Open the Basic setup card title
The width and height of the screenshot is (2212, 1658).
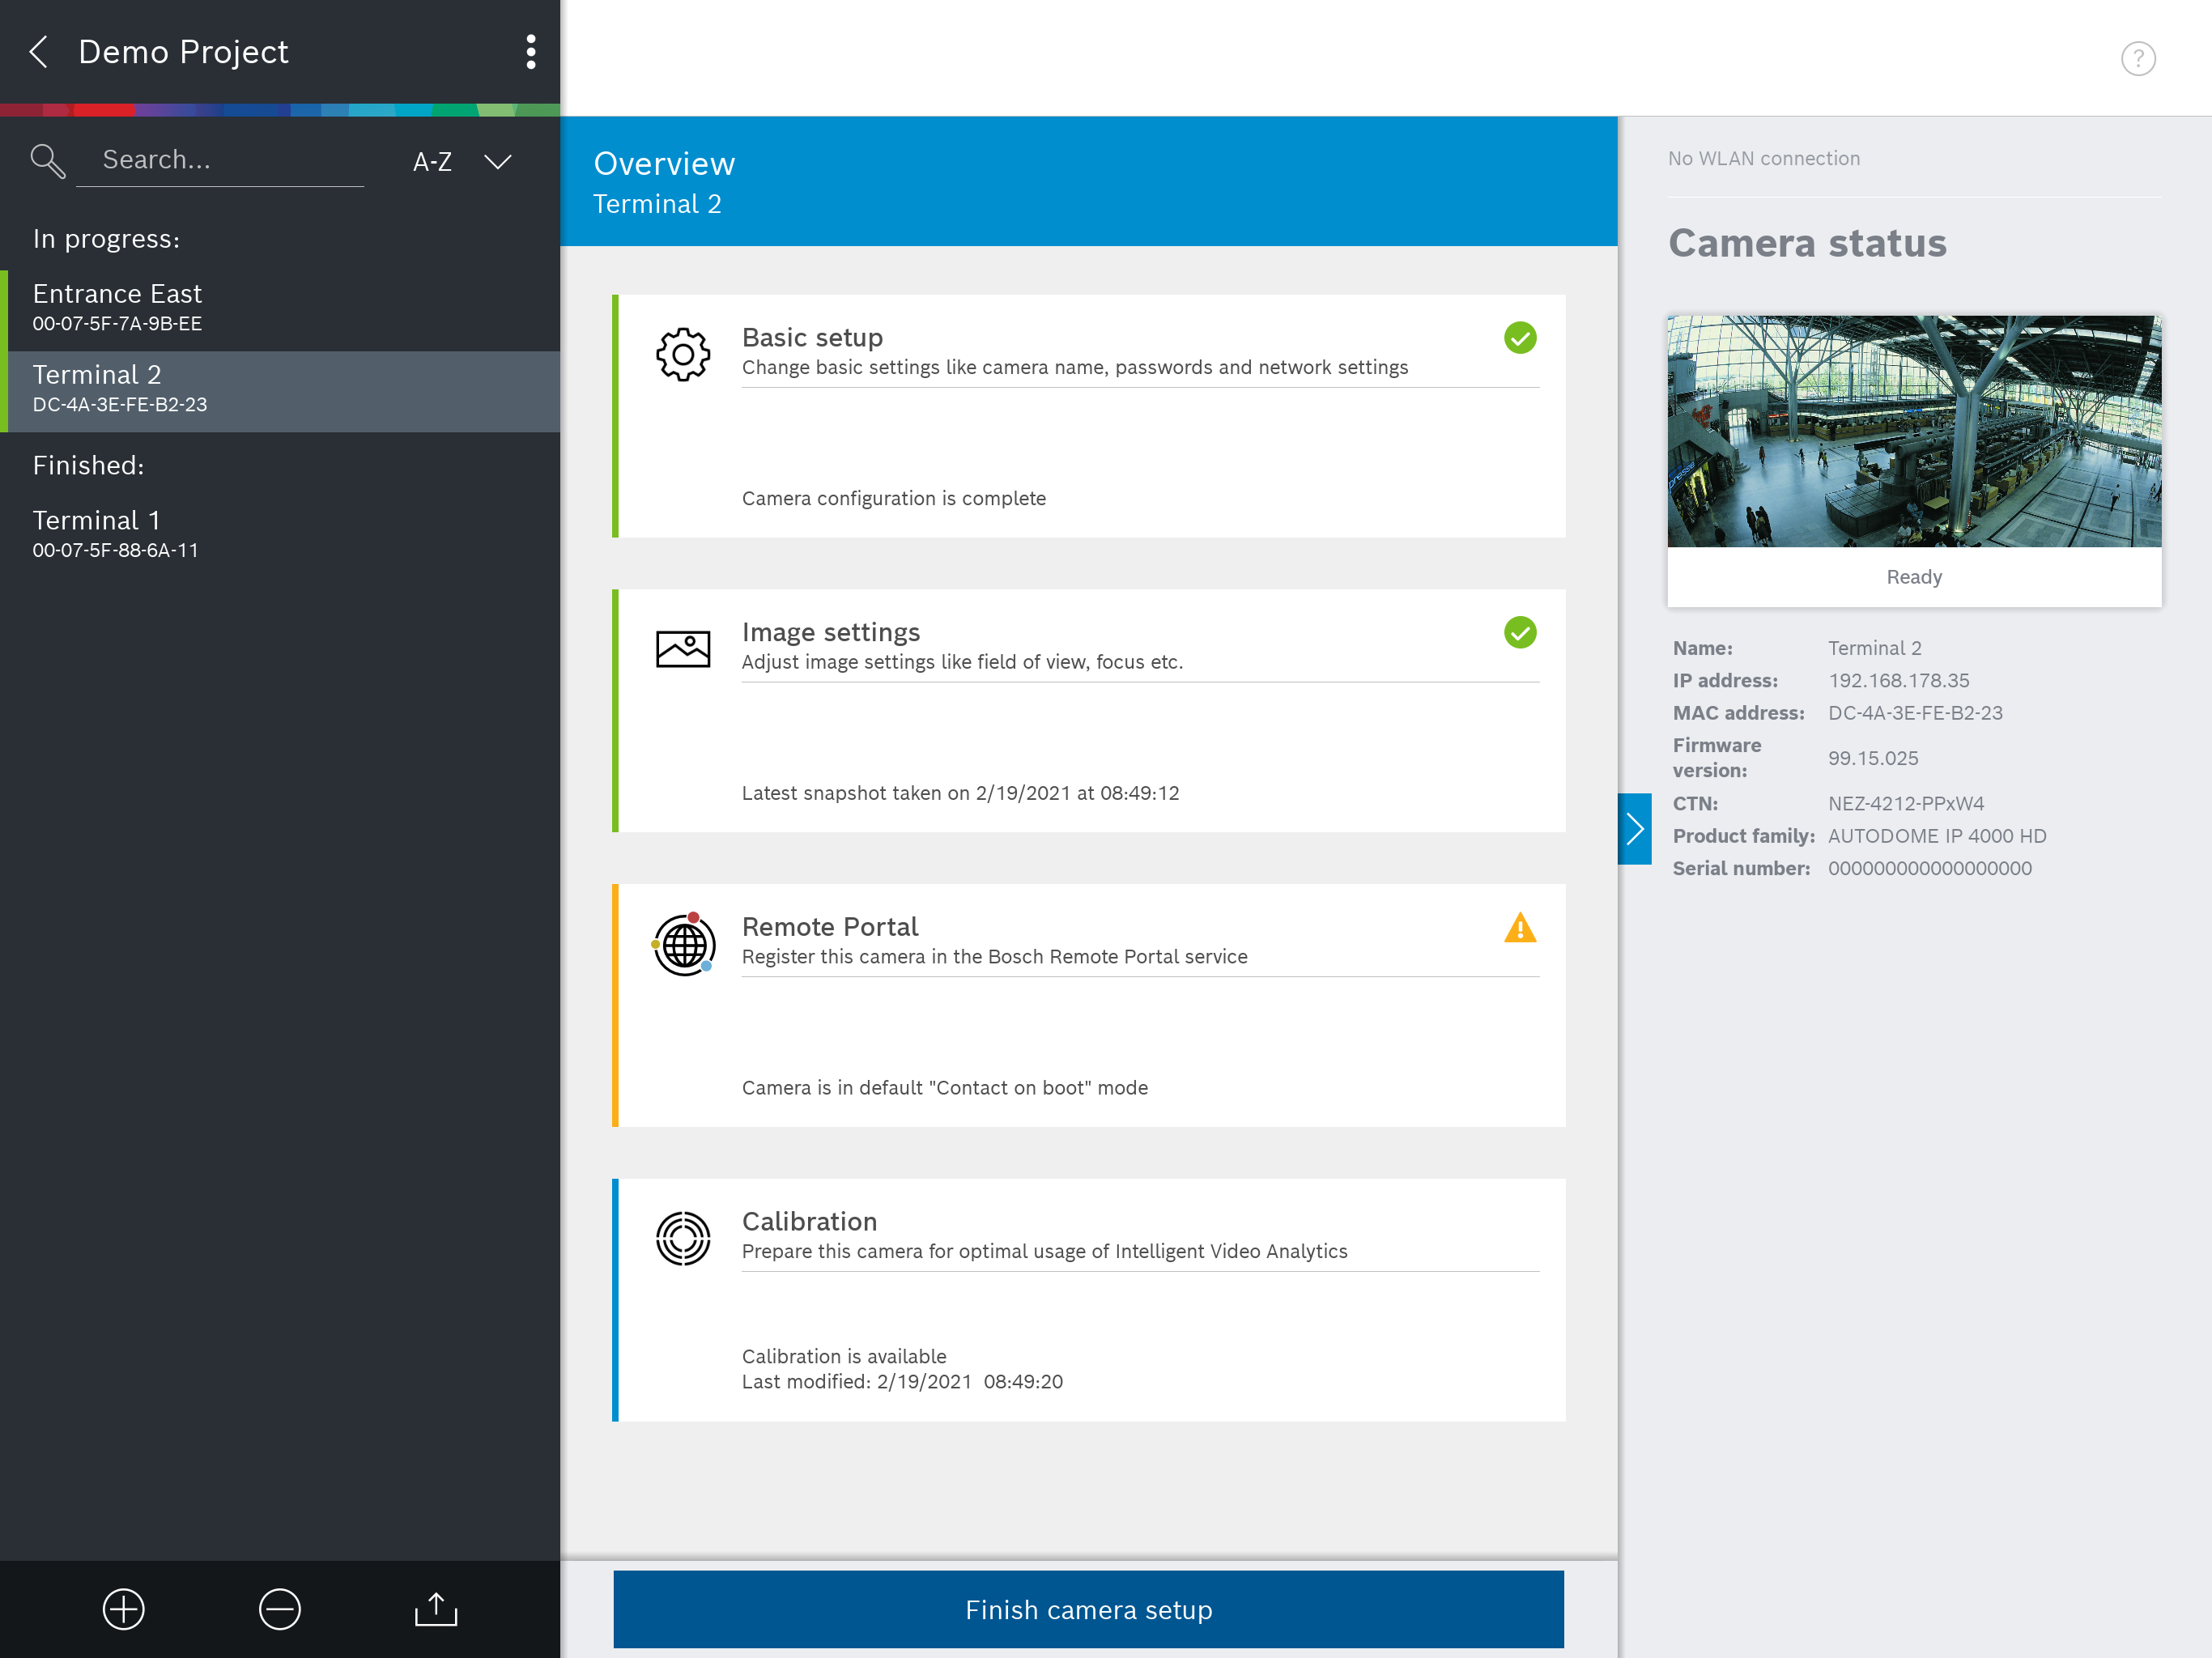pyautogui.click(x=813, y=337)
